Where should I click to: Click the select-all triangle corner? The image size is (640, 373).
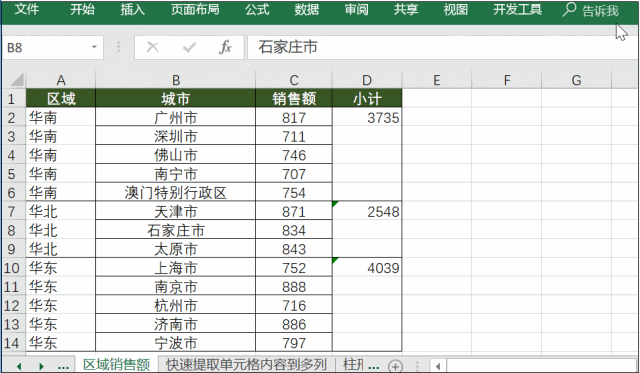[17, 80]
